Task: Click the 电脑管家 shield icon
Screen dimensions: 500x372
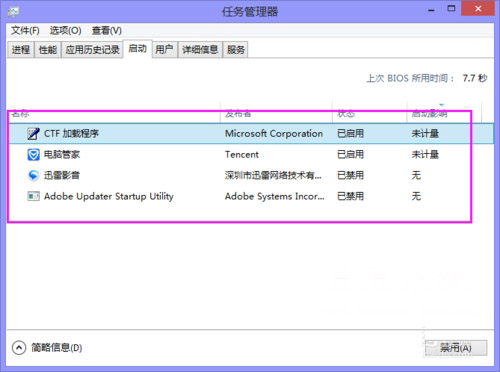Action: [x=33, y=154]
